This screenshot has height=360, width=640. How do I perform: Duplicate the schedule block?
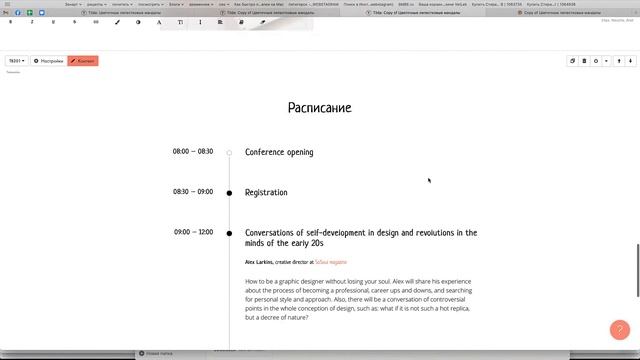572,61
